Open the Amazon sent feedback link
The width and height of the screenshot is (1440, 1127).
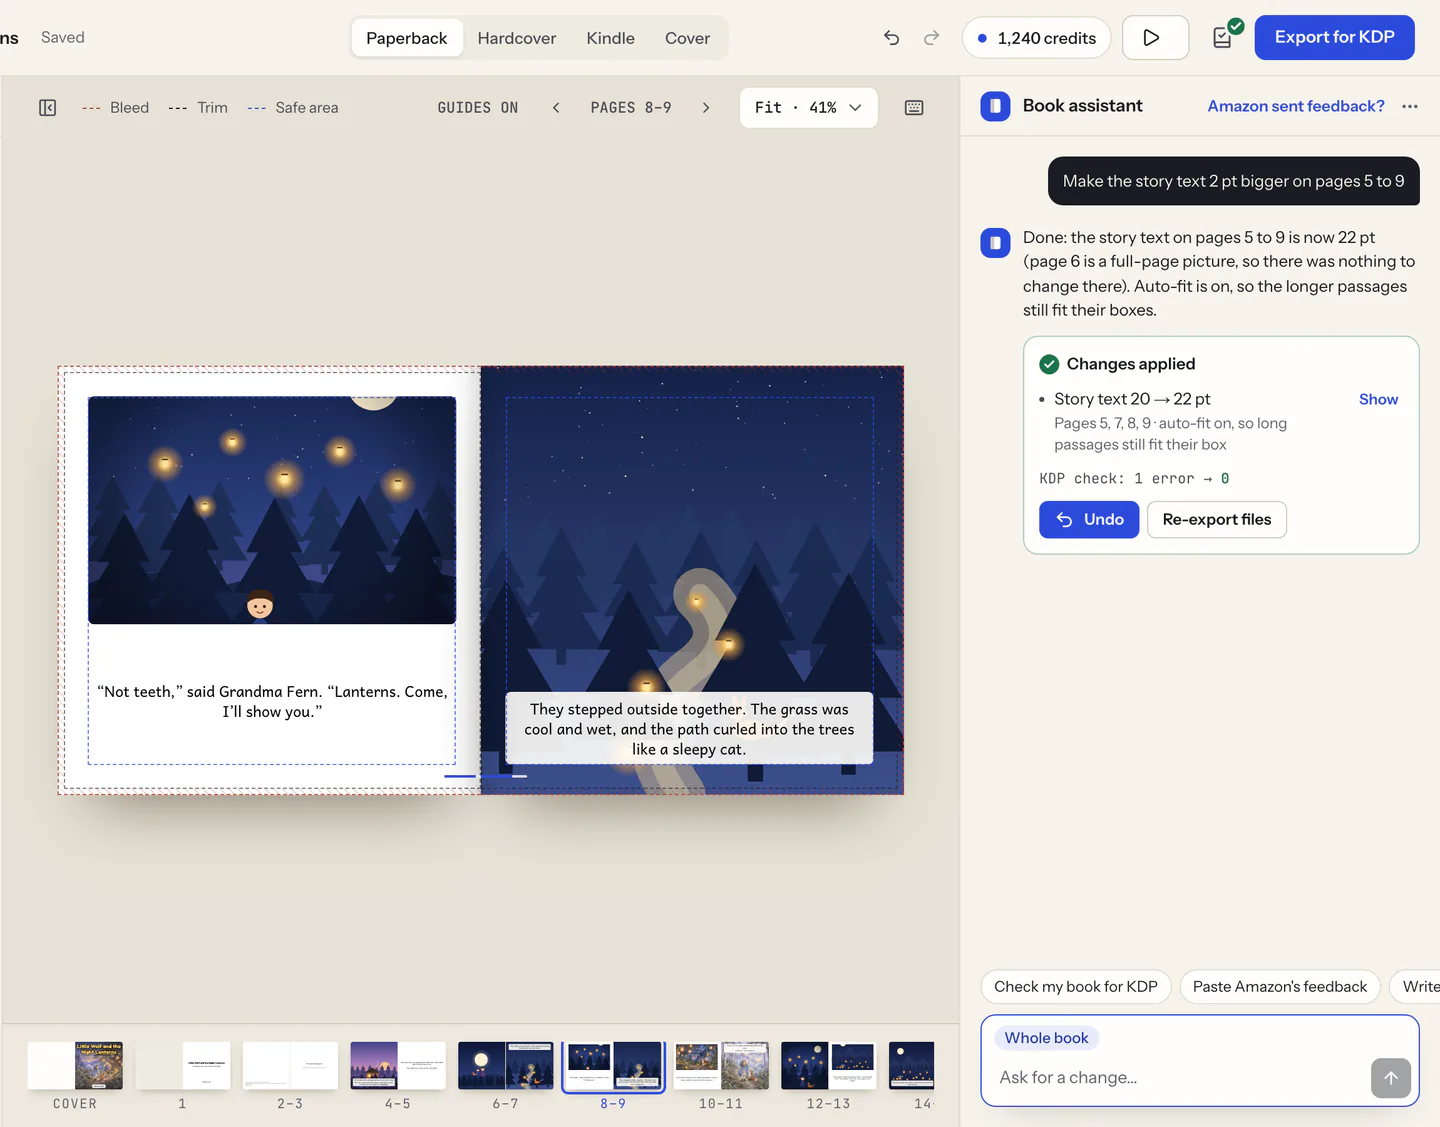1296,106
